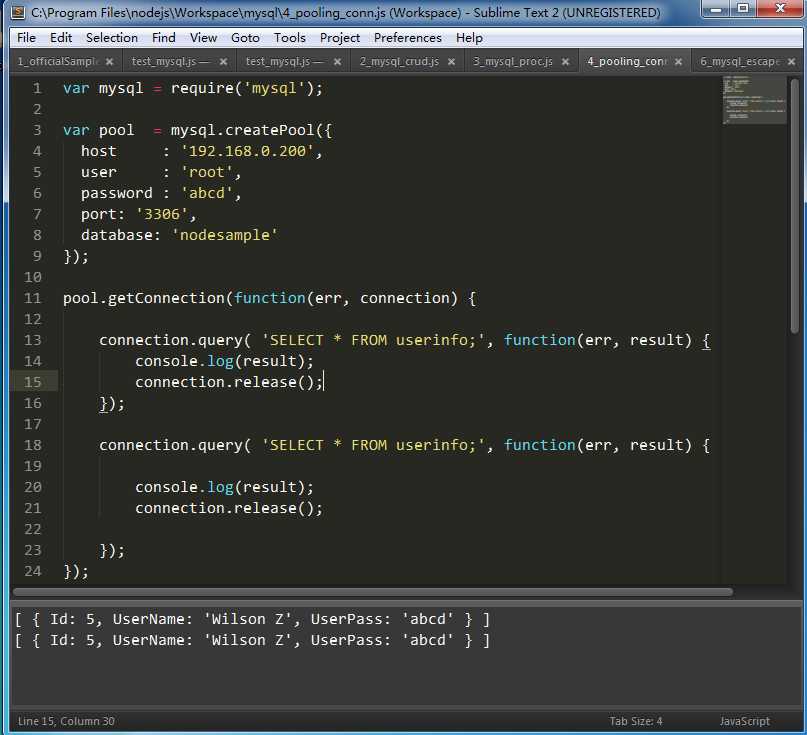Close the 6_mysql_escape tab
This screenshot has height=735, width=807.
(x=792, y=62)
